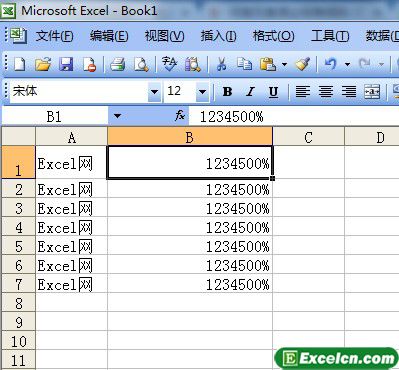Open the 视图(V) menu

(x=164, y=36)
